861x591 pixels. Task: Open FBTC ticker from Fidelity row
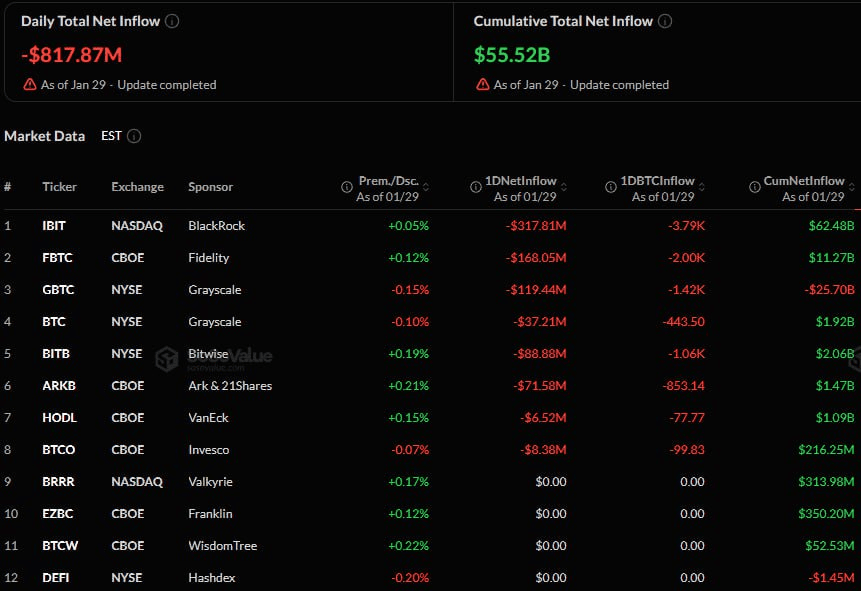coord(56,257)
